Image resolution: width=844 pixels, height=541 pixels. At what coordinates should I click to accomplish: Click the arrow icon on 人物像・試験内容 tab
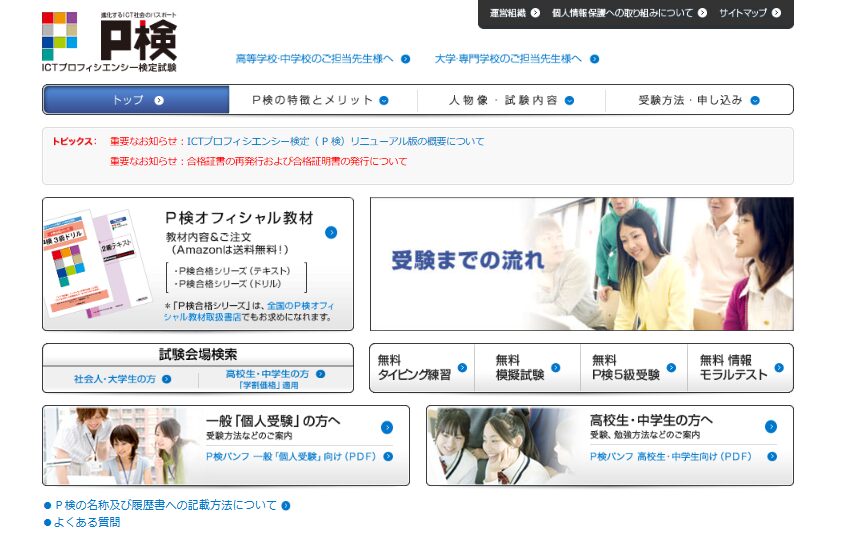click(x=569, y=100)
